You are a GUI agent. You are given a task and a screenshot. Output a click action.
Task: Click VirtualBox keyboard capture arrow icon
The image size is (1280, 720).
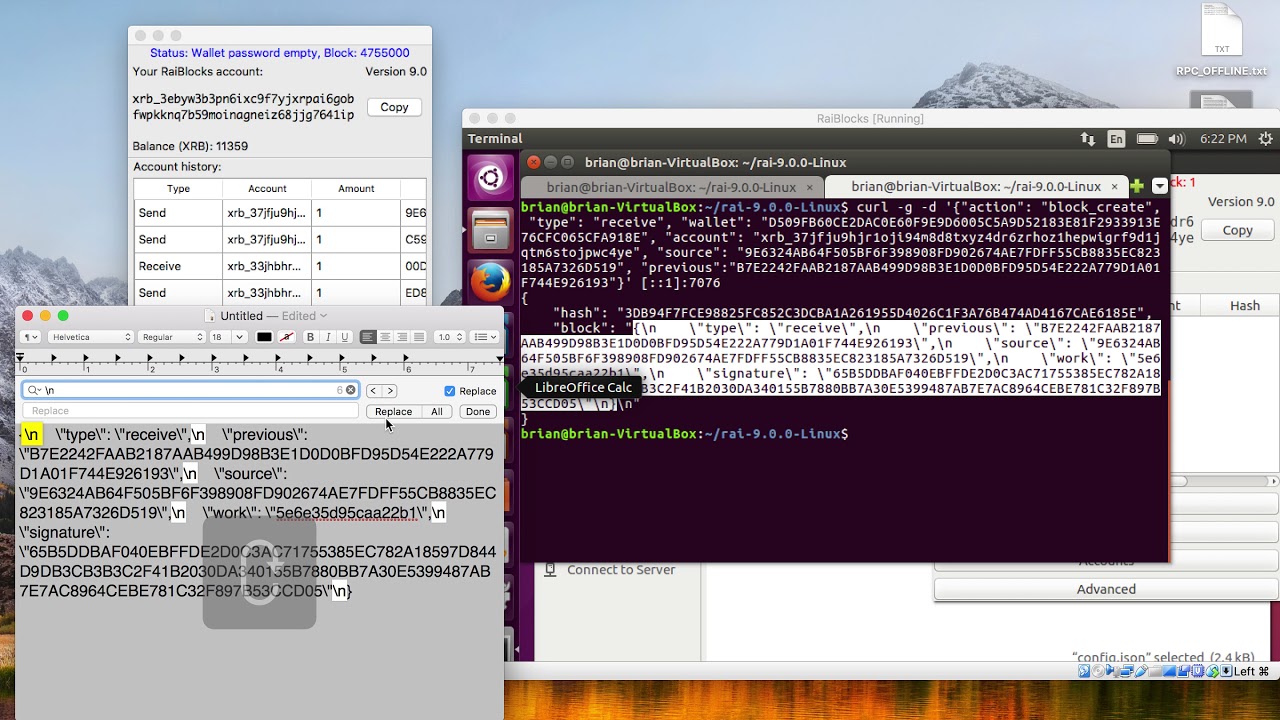click(1225, 671)
